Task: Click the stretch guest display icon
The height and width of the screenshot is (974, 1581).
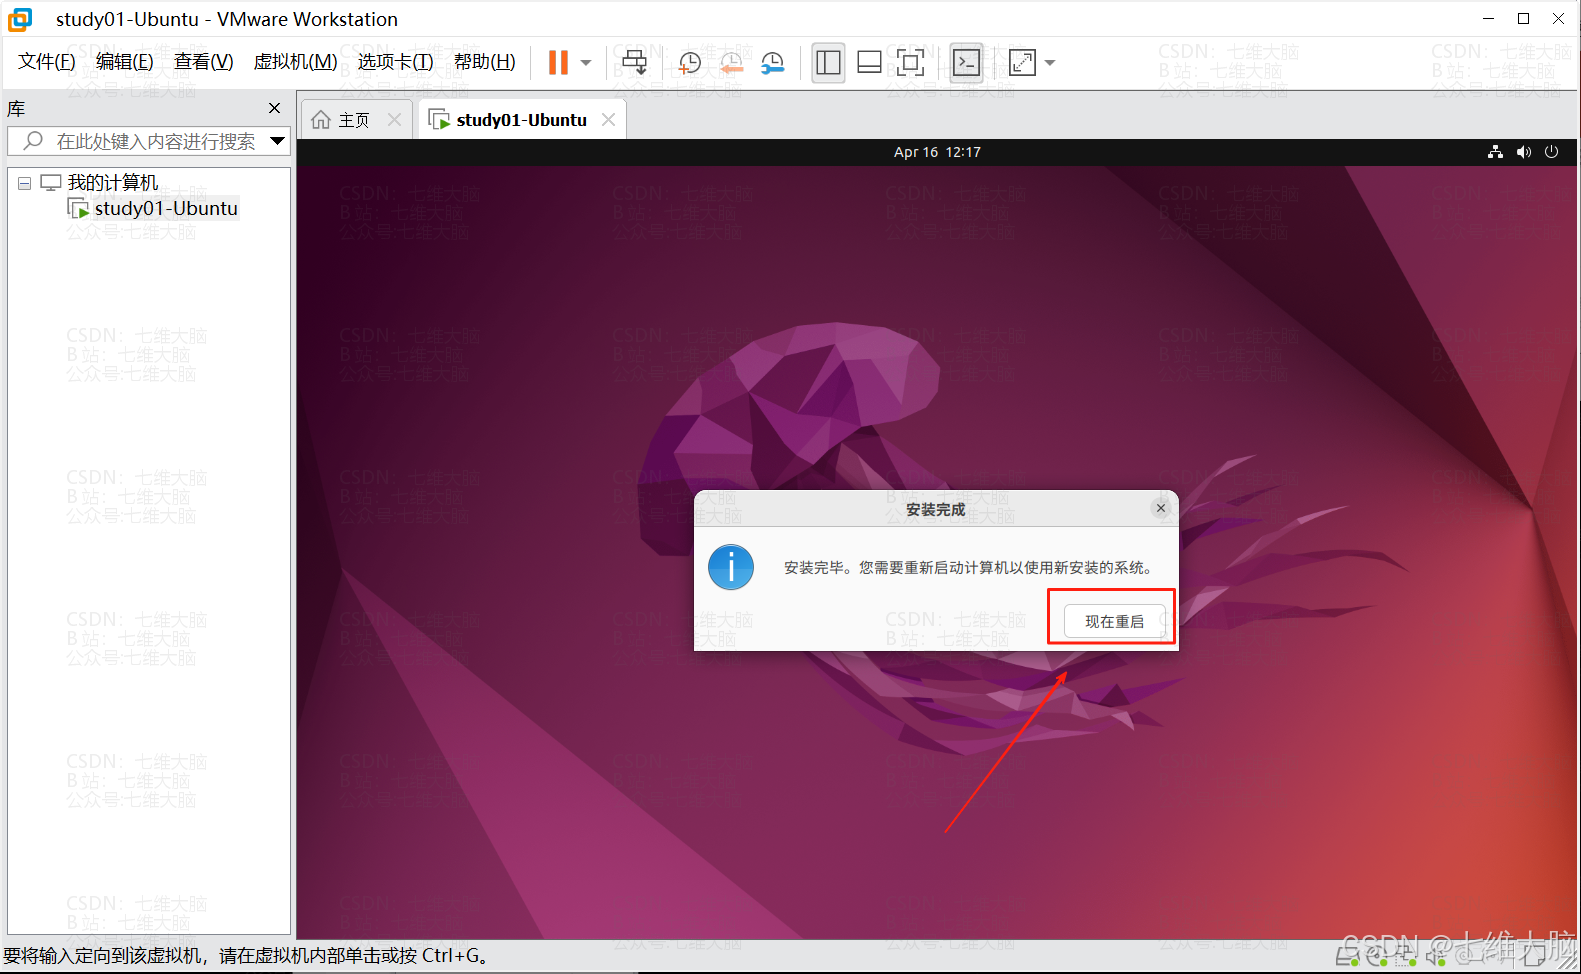Action: [1022, 63]
